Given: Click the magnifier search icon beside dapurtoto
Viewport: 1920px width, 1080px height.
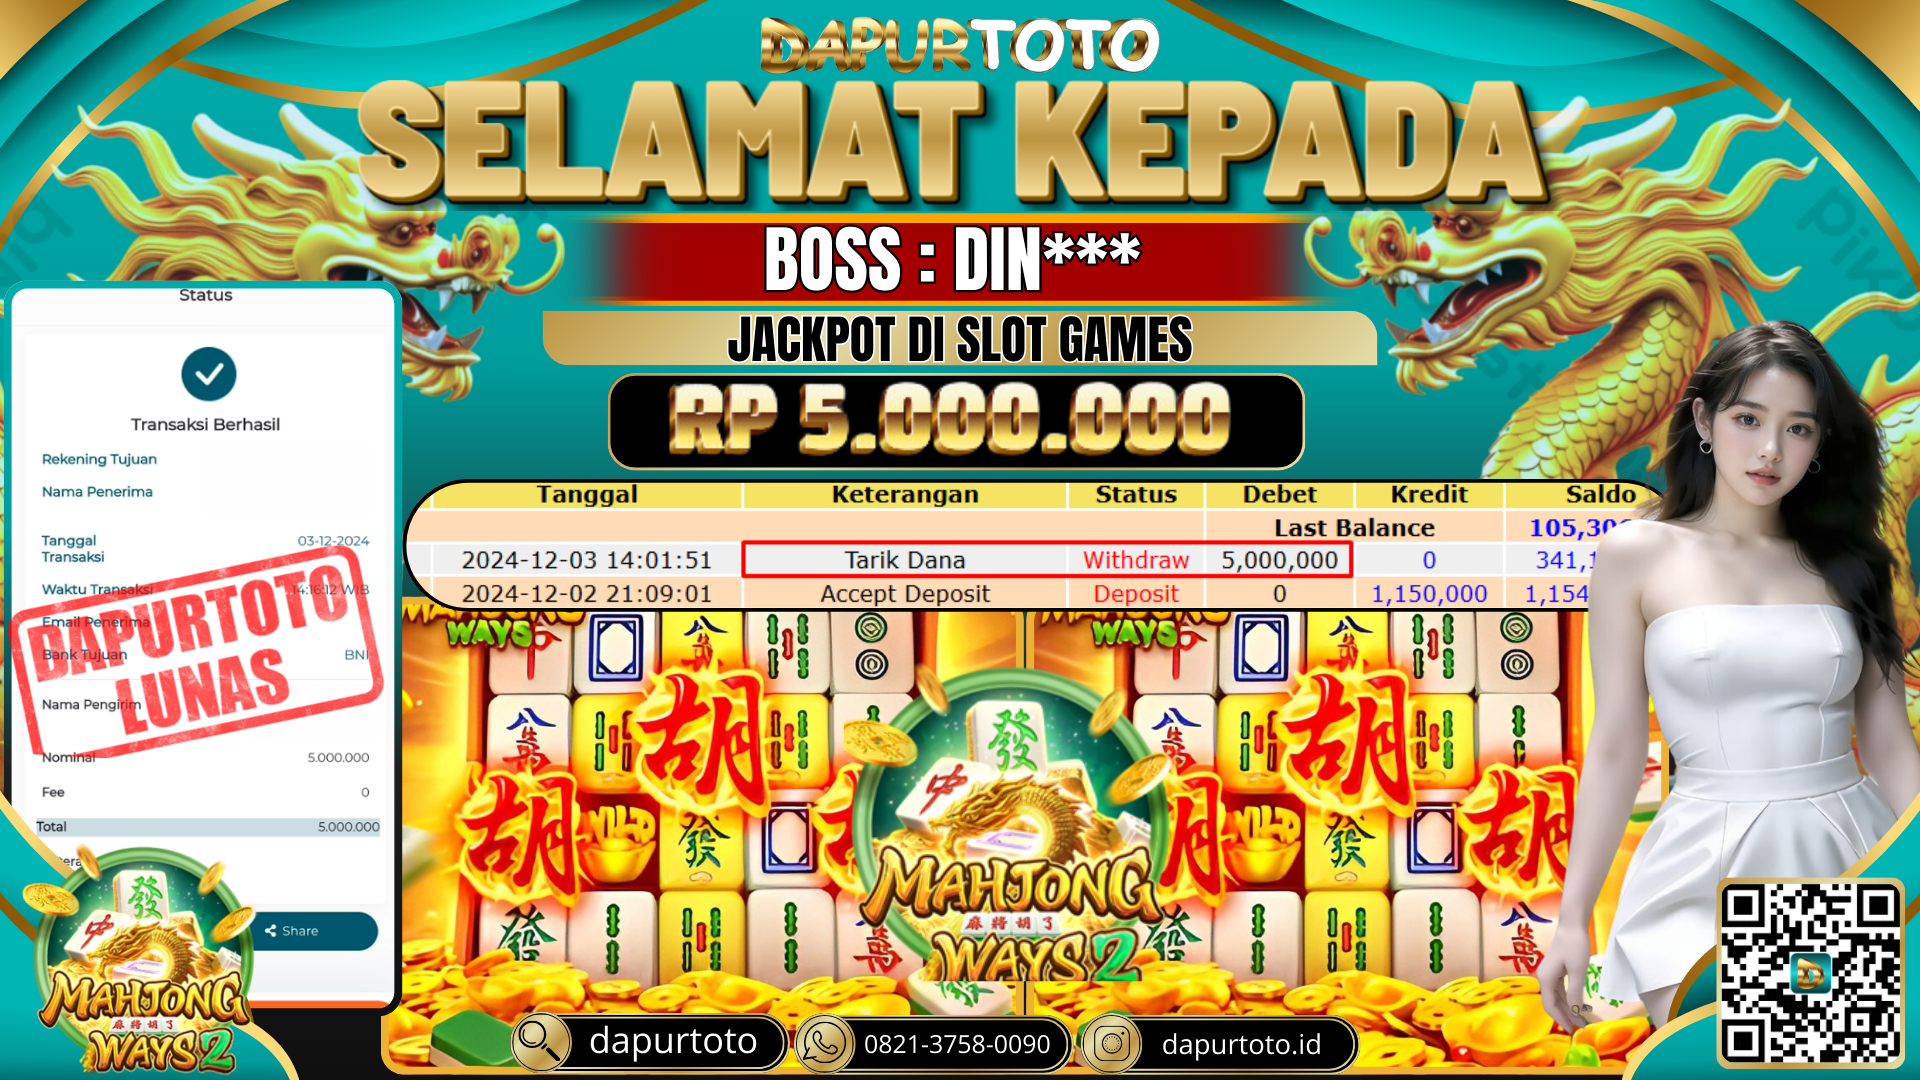Looking at the screenshot, I should [x=541, y=1043].
